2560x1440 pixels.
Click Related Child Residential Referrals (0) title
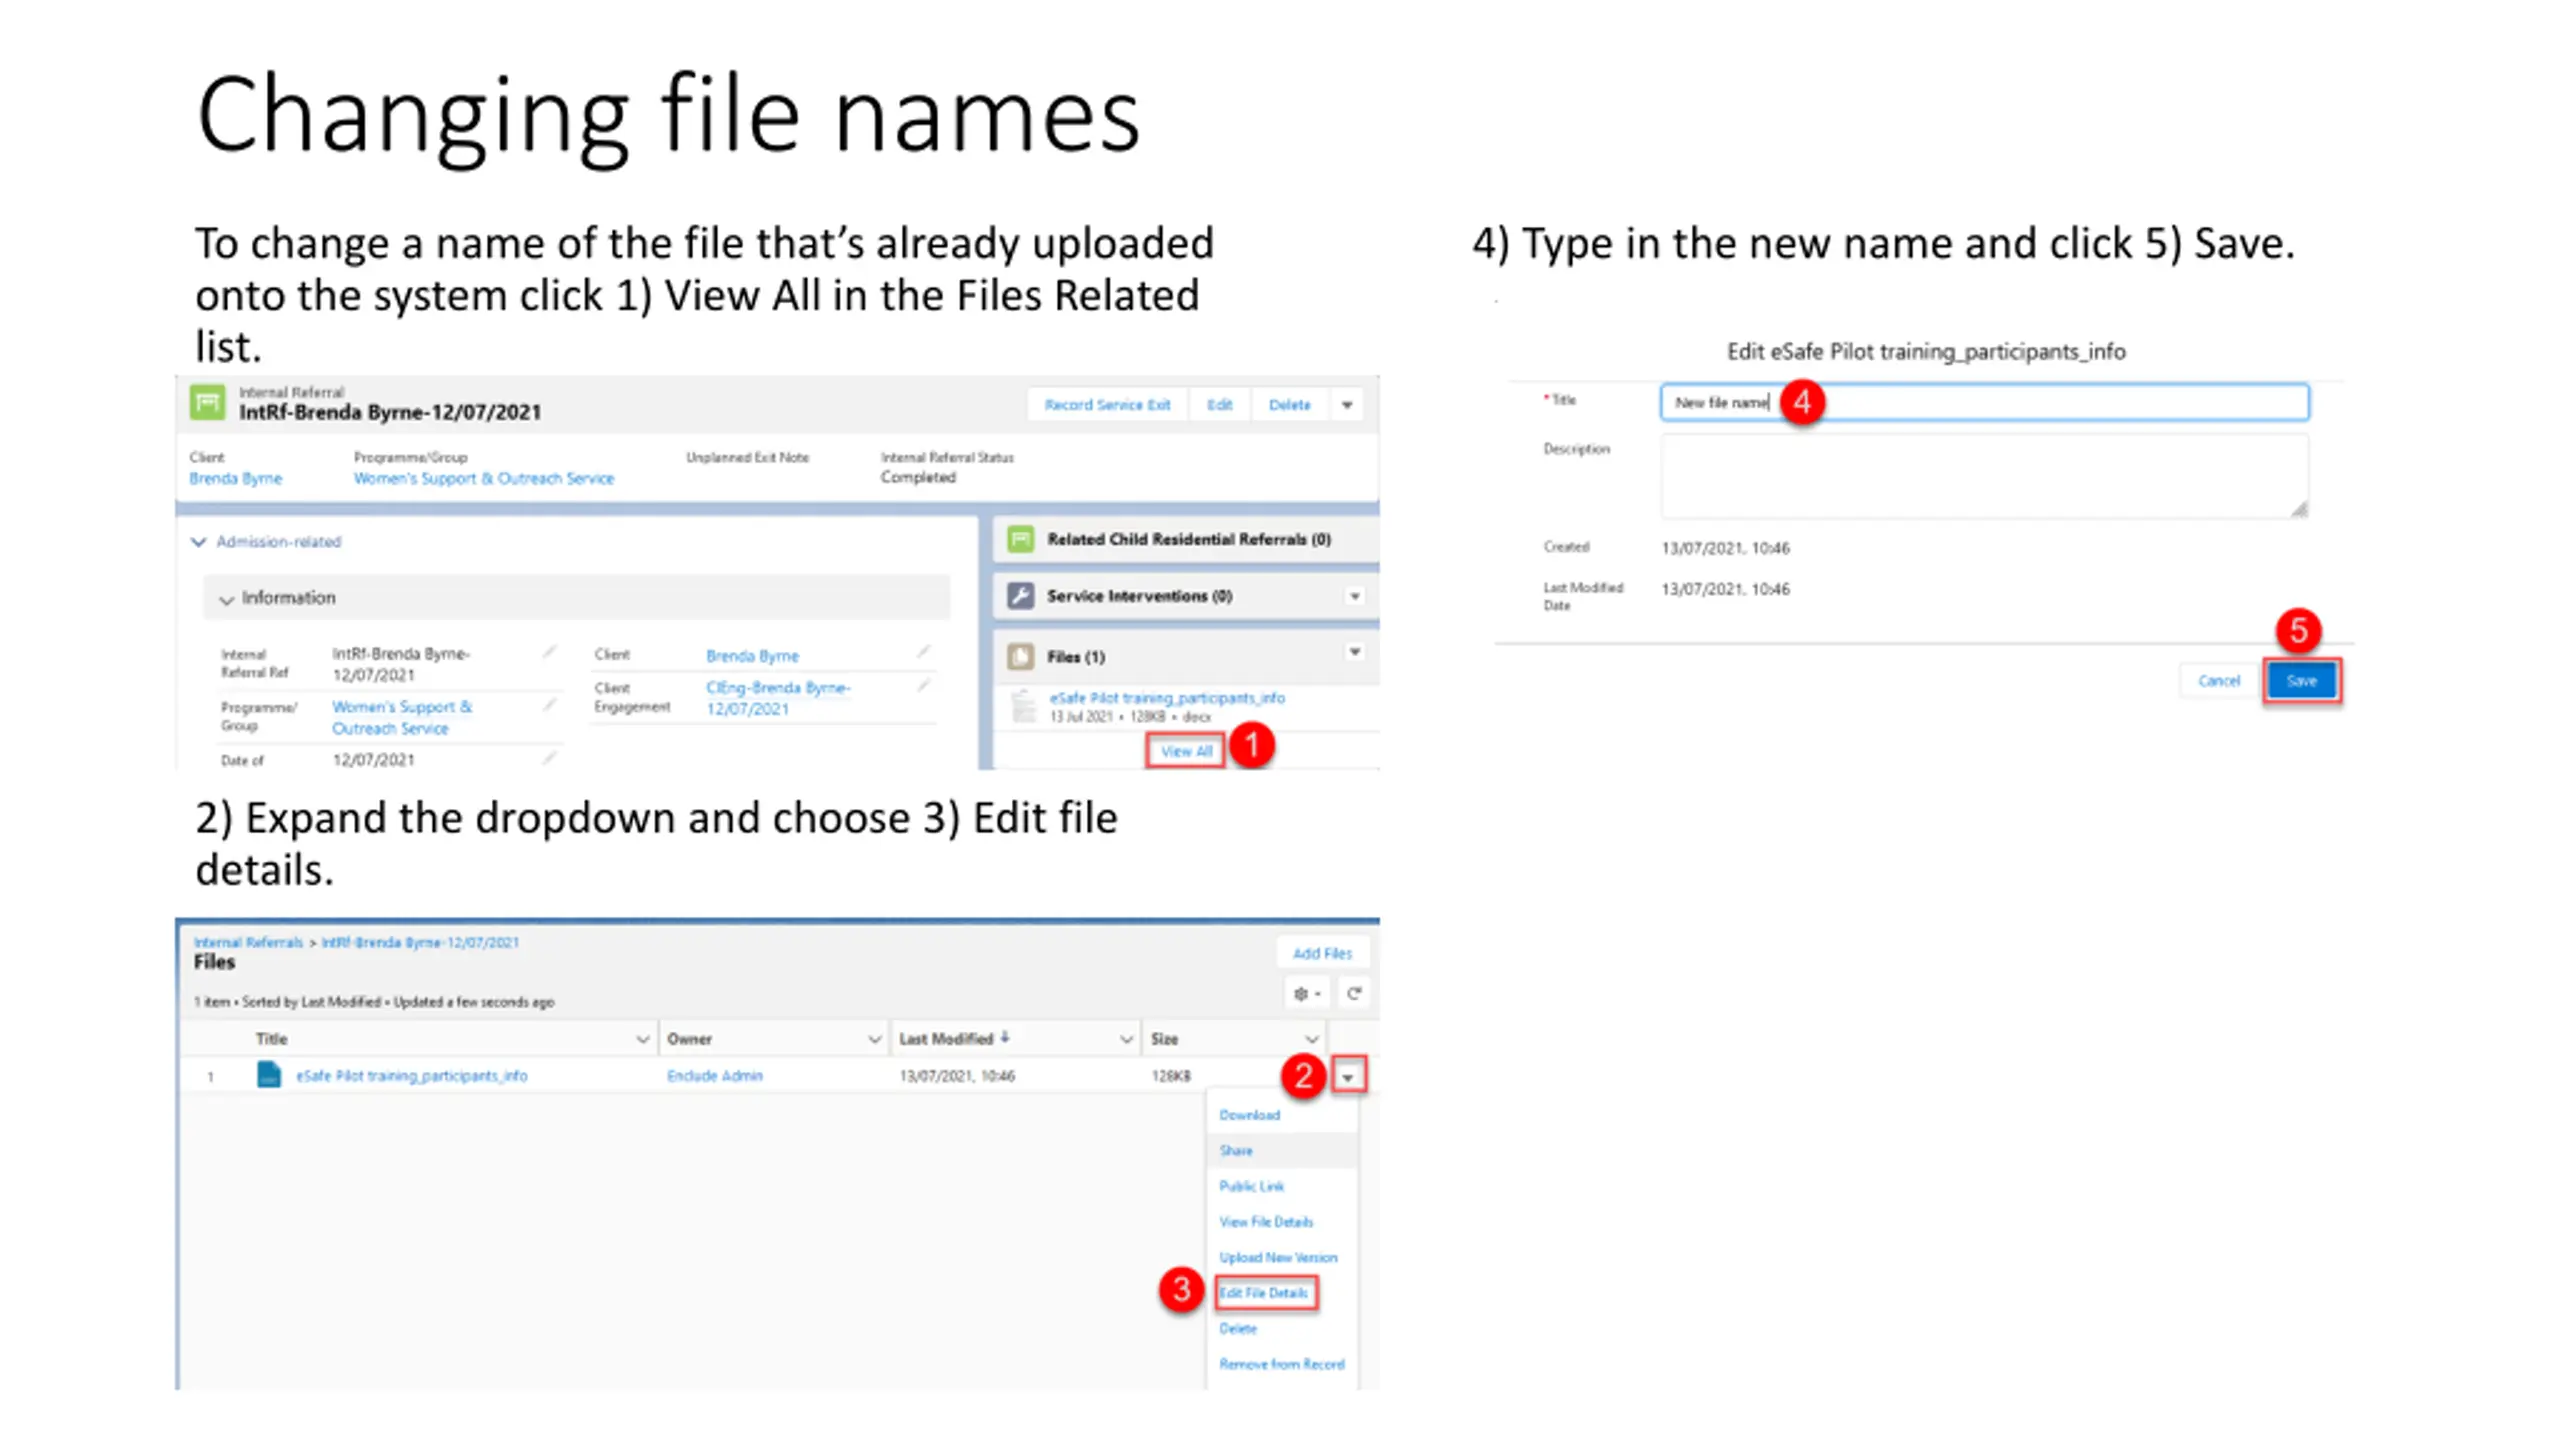pos(1188,539)
